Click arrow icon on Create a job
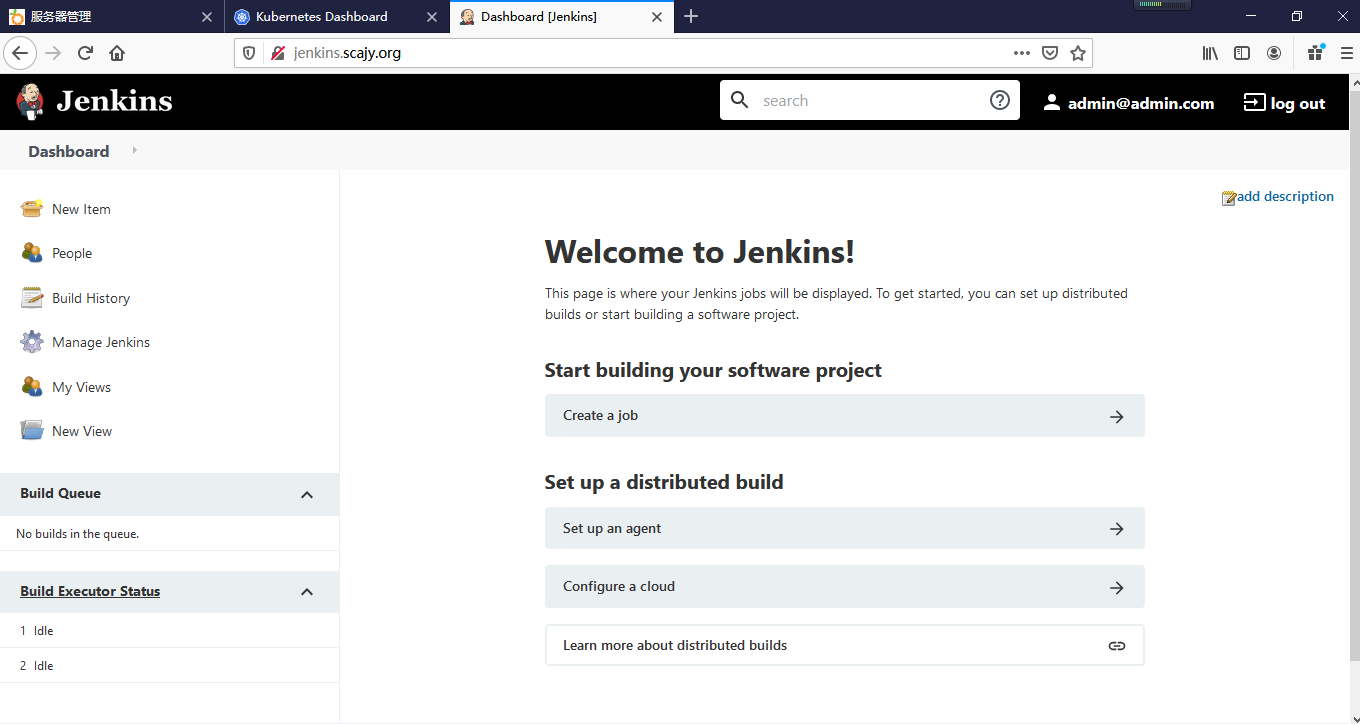 point(1117,416)
